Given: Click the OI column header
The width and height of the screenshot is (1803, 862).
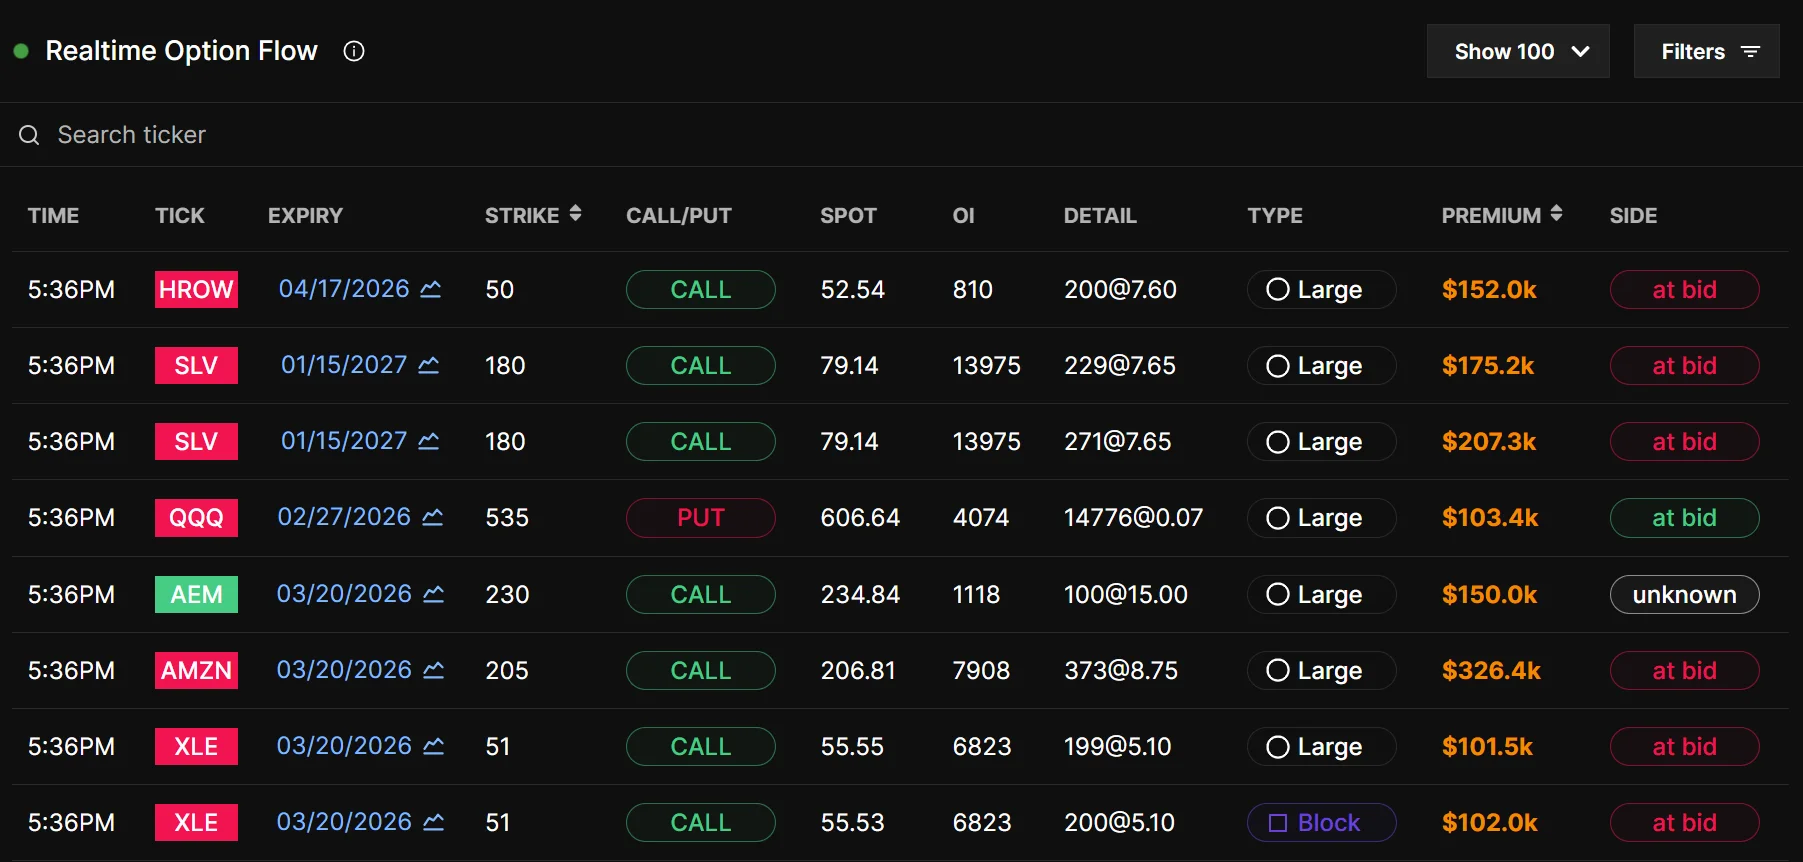Looking at the screenshot, I should coord(964,216).
